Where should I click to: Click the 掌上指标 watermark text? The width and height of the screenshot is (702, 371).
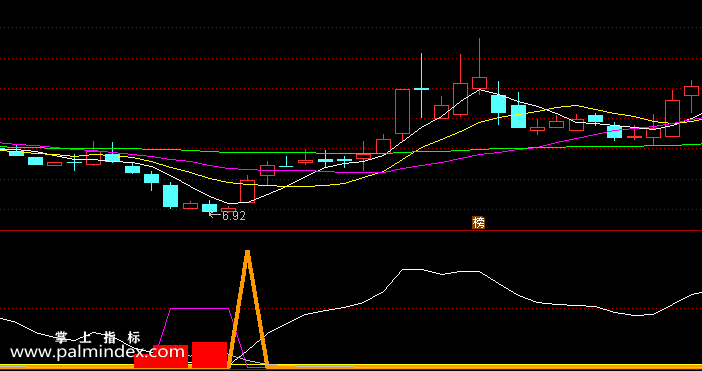coord(98,337)
